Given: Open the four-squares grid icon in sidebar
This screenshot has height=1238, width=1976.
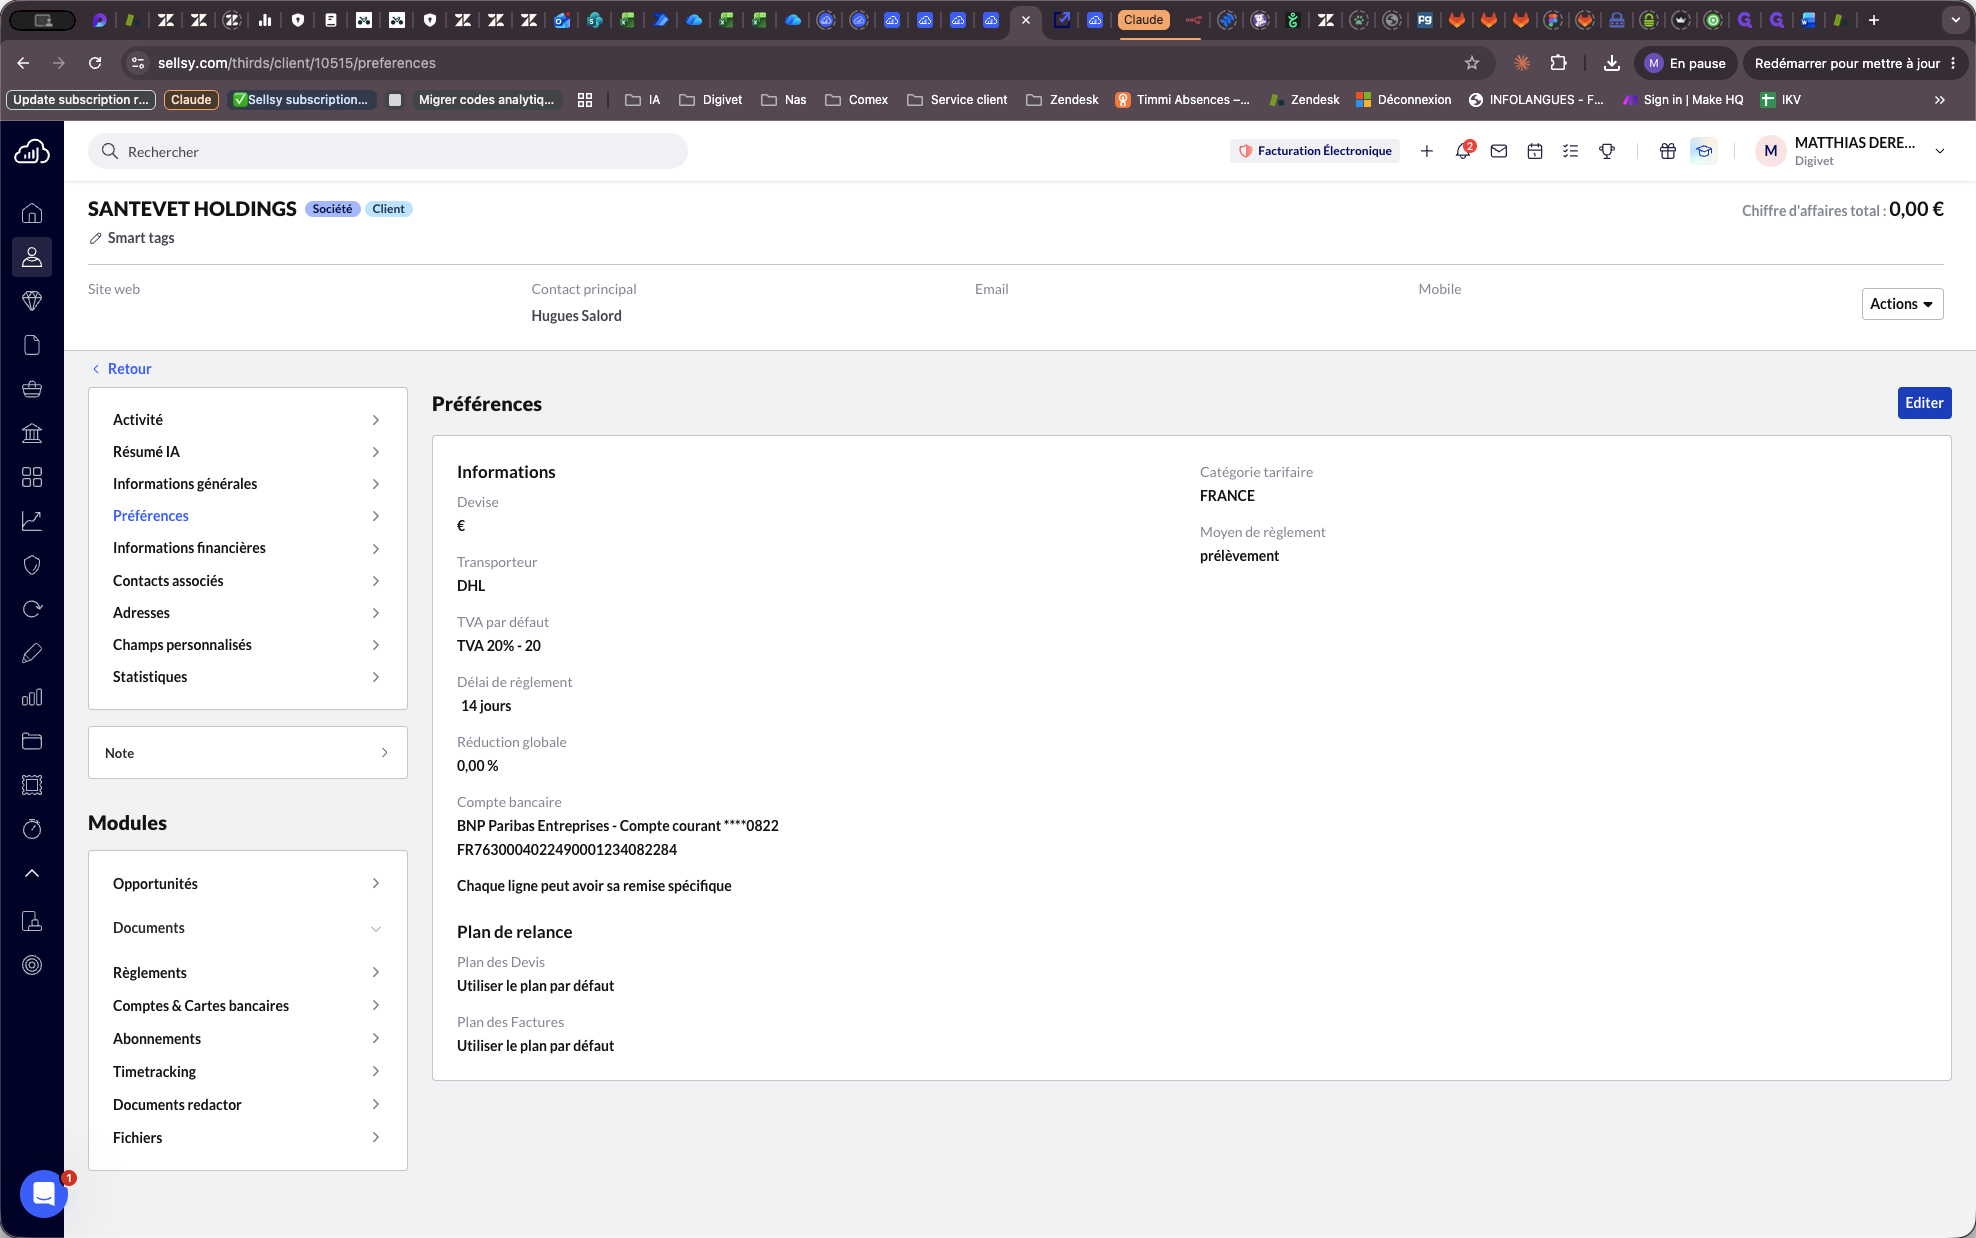Looking at the screenshot, I should tap(32, 477).
